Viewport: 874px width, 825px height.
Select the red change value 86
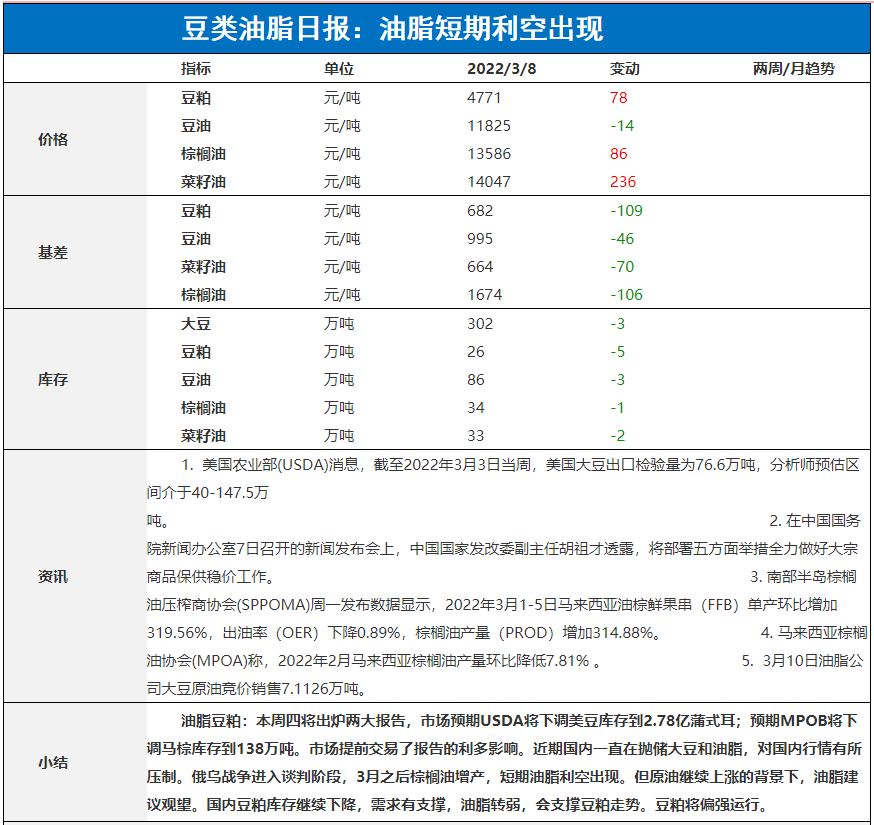[619, 154]
